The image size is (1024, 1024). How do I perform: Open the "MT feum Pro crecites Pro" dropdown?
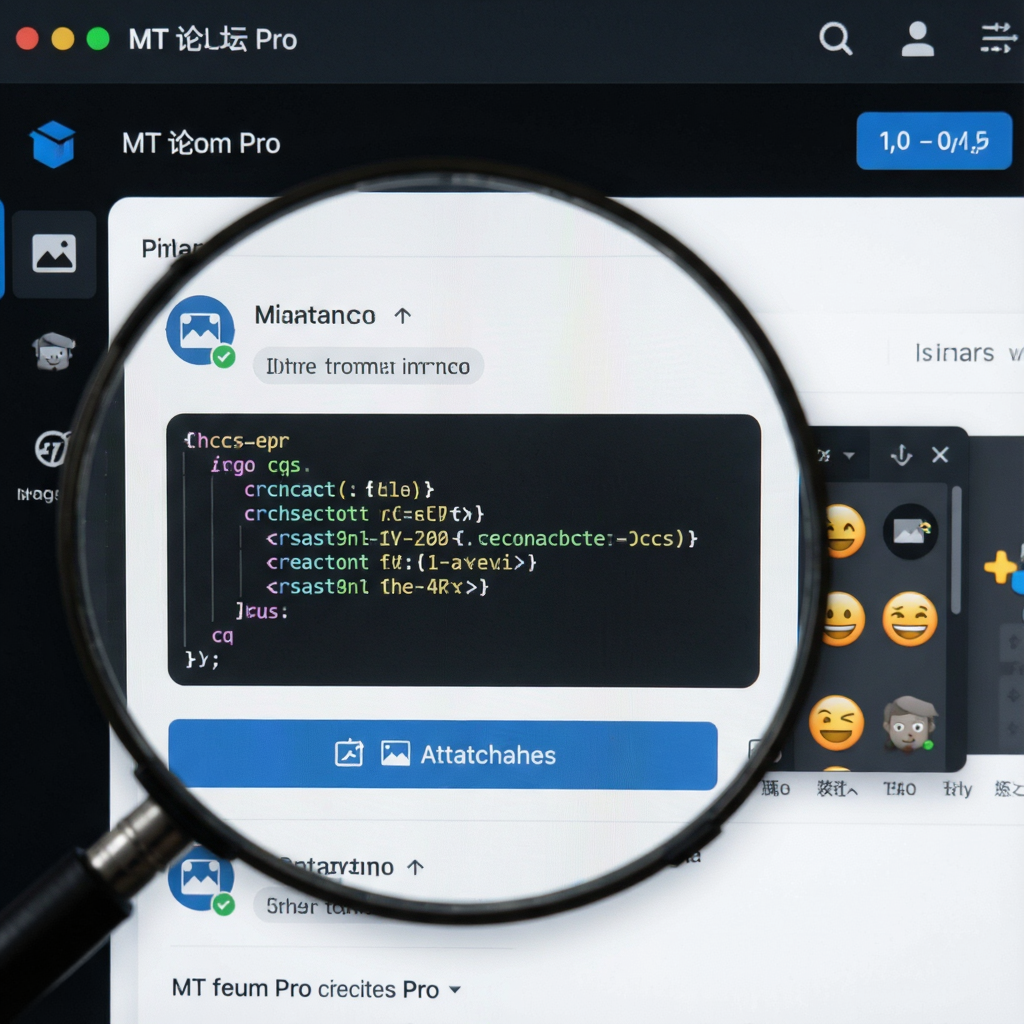[317, 989]
